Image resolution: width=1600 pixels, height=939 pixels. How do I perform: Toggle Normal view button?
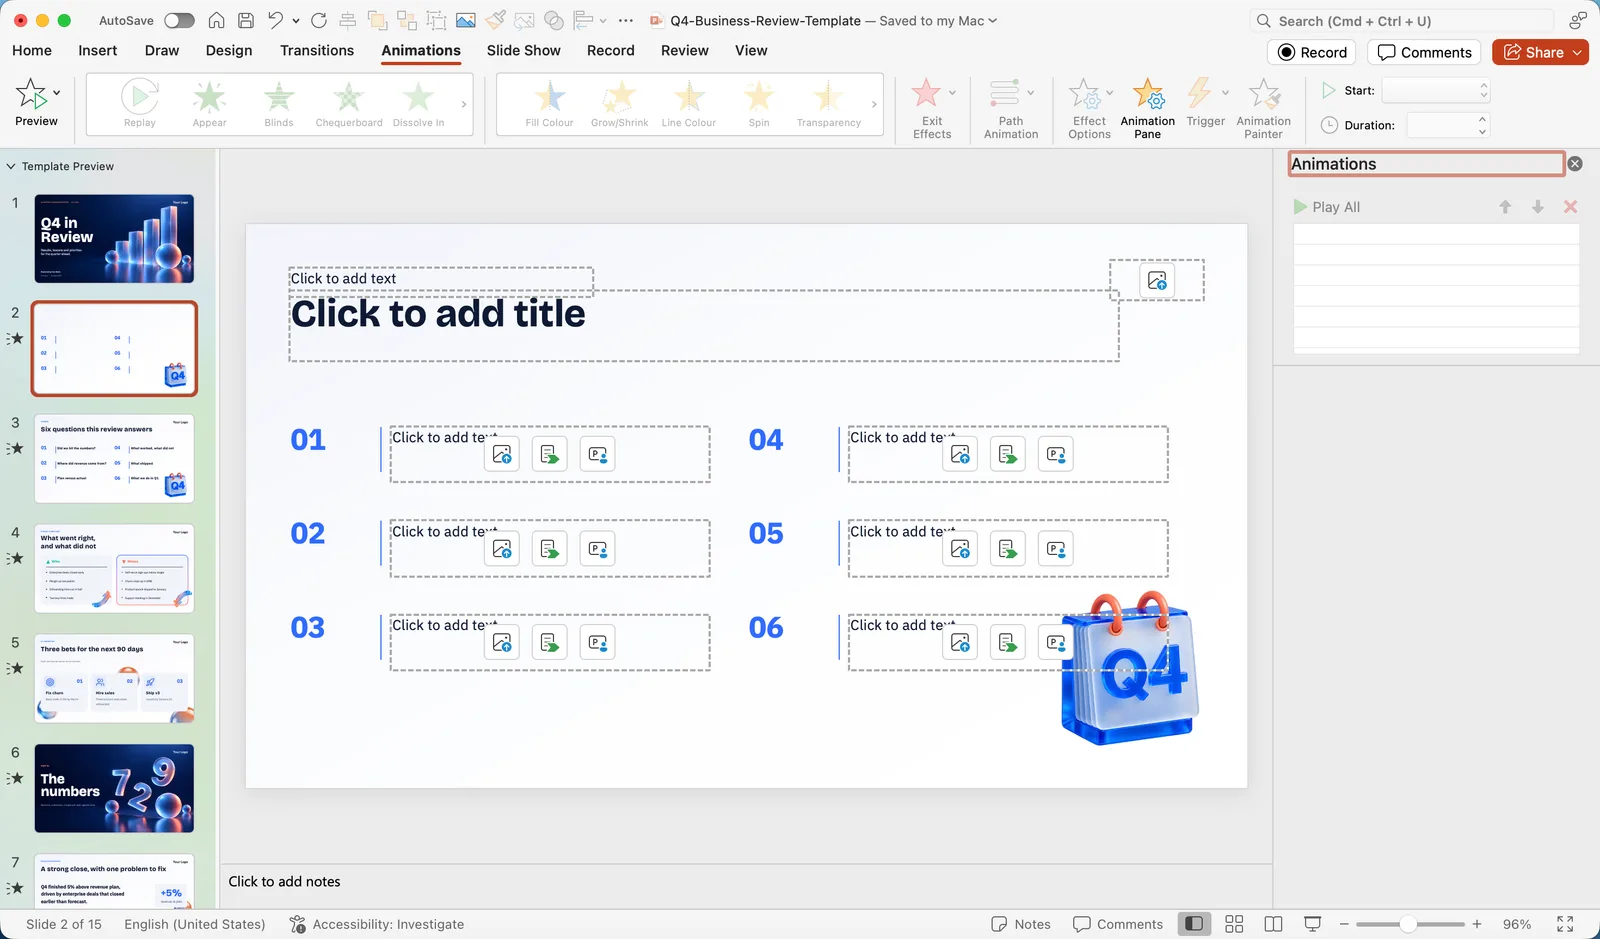tap(1193, 924)
